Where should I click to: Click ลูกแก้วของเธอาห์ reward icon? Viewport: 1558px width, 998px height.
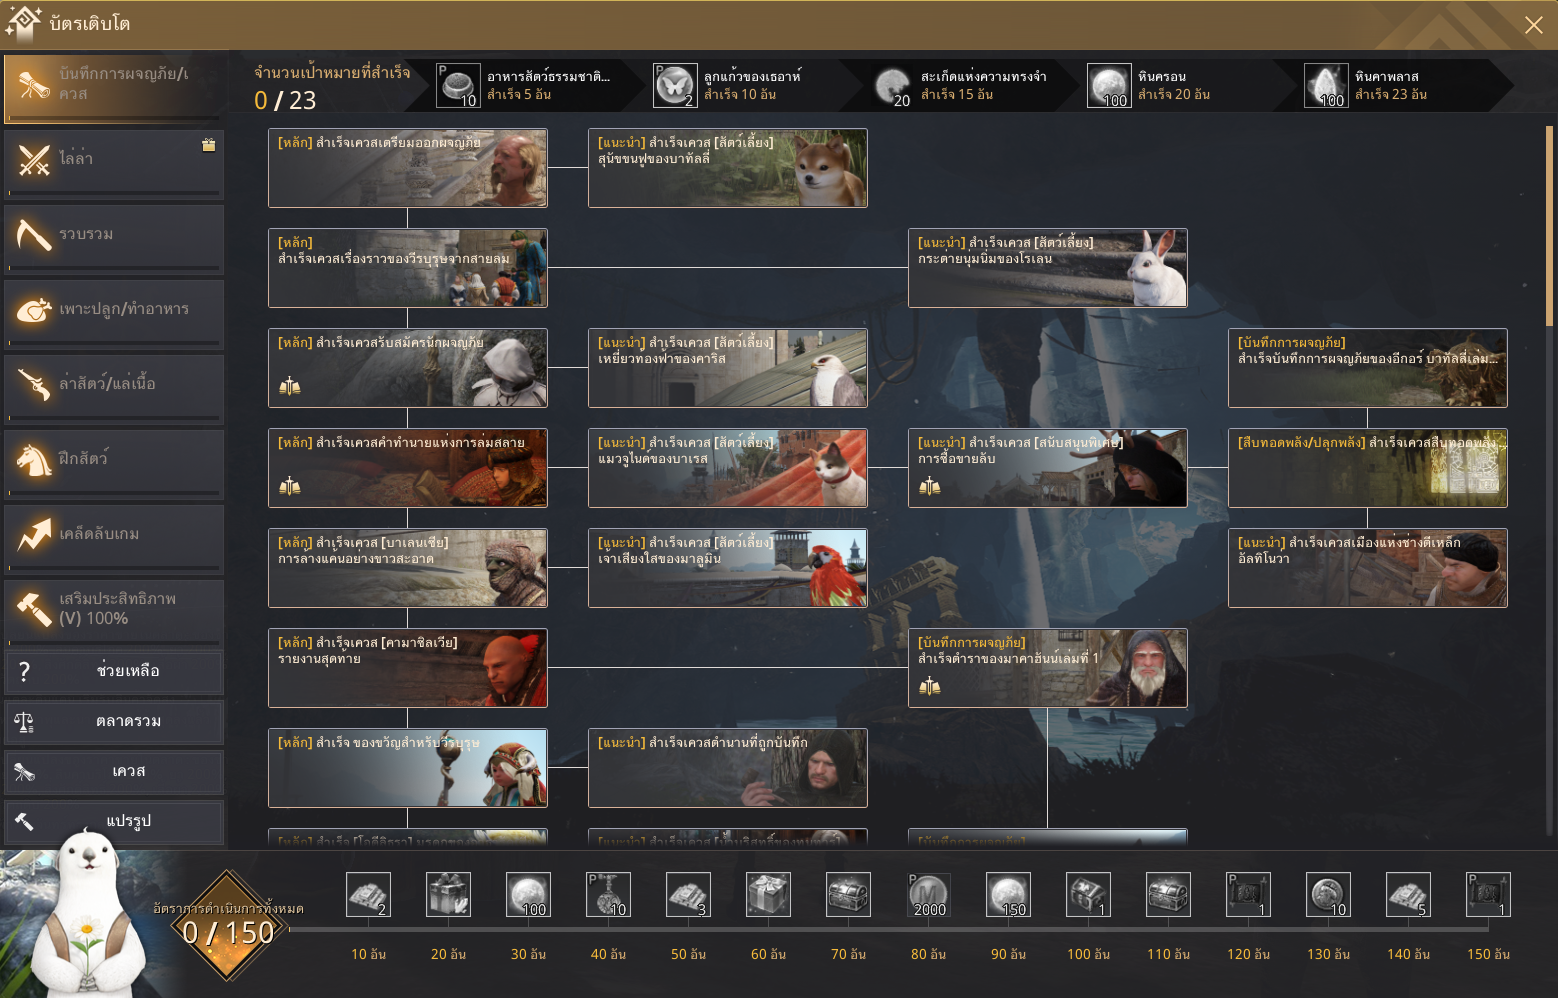pos(675,86)
